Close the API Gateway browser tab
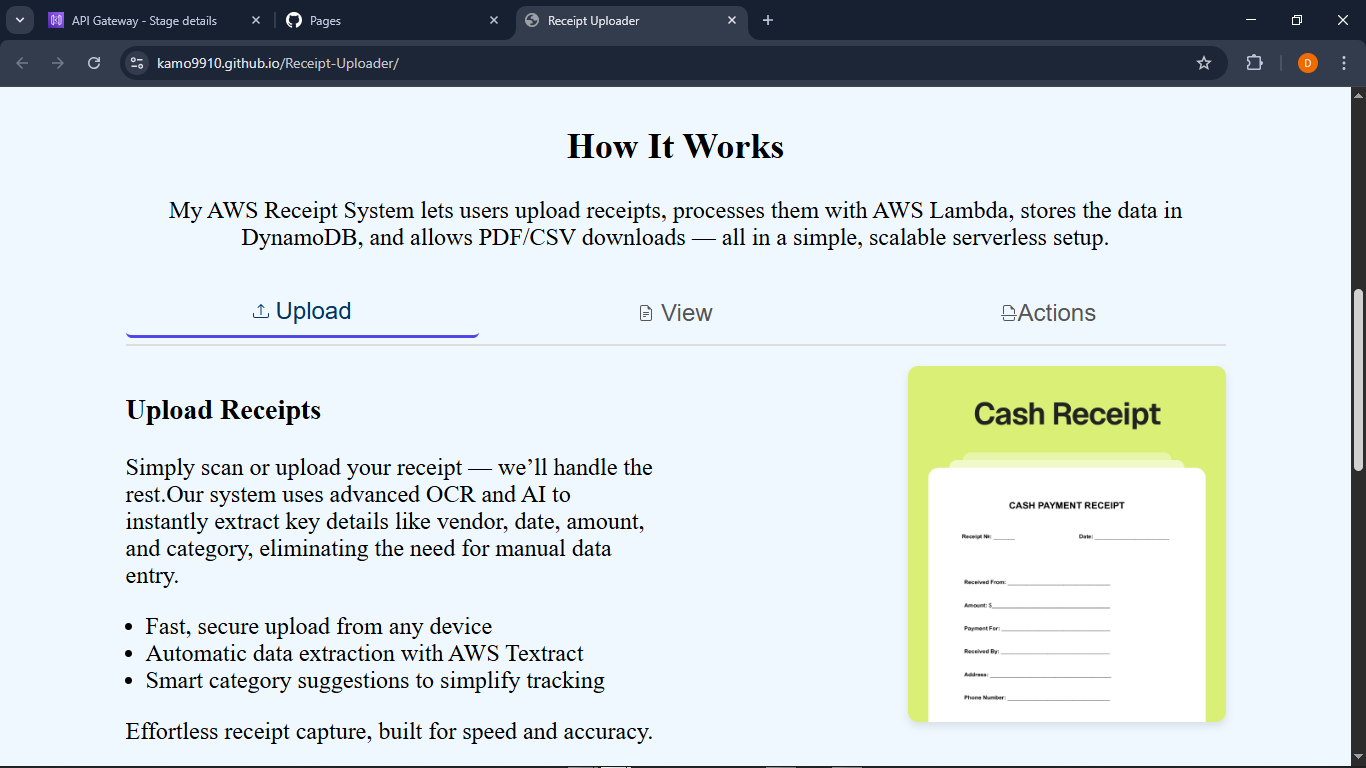This screenshot has height=768, width=1366. (256, 20)
